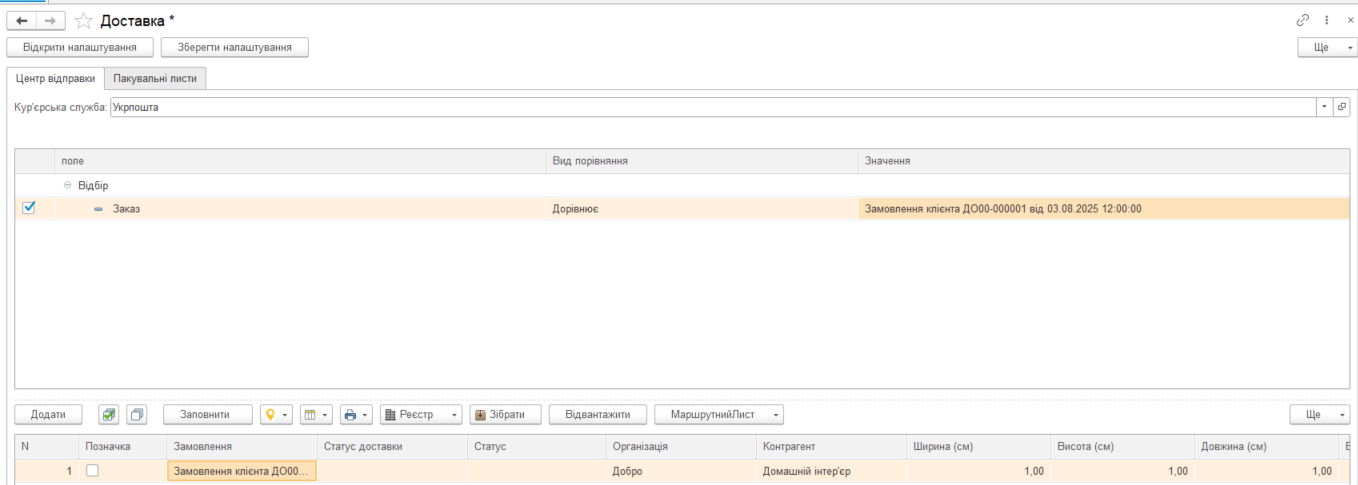Expand the Кур'єрська служба dropdown list

[x=1325, y=107]
